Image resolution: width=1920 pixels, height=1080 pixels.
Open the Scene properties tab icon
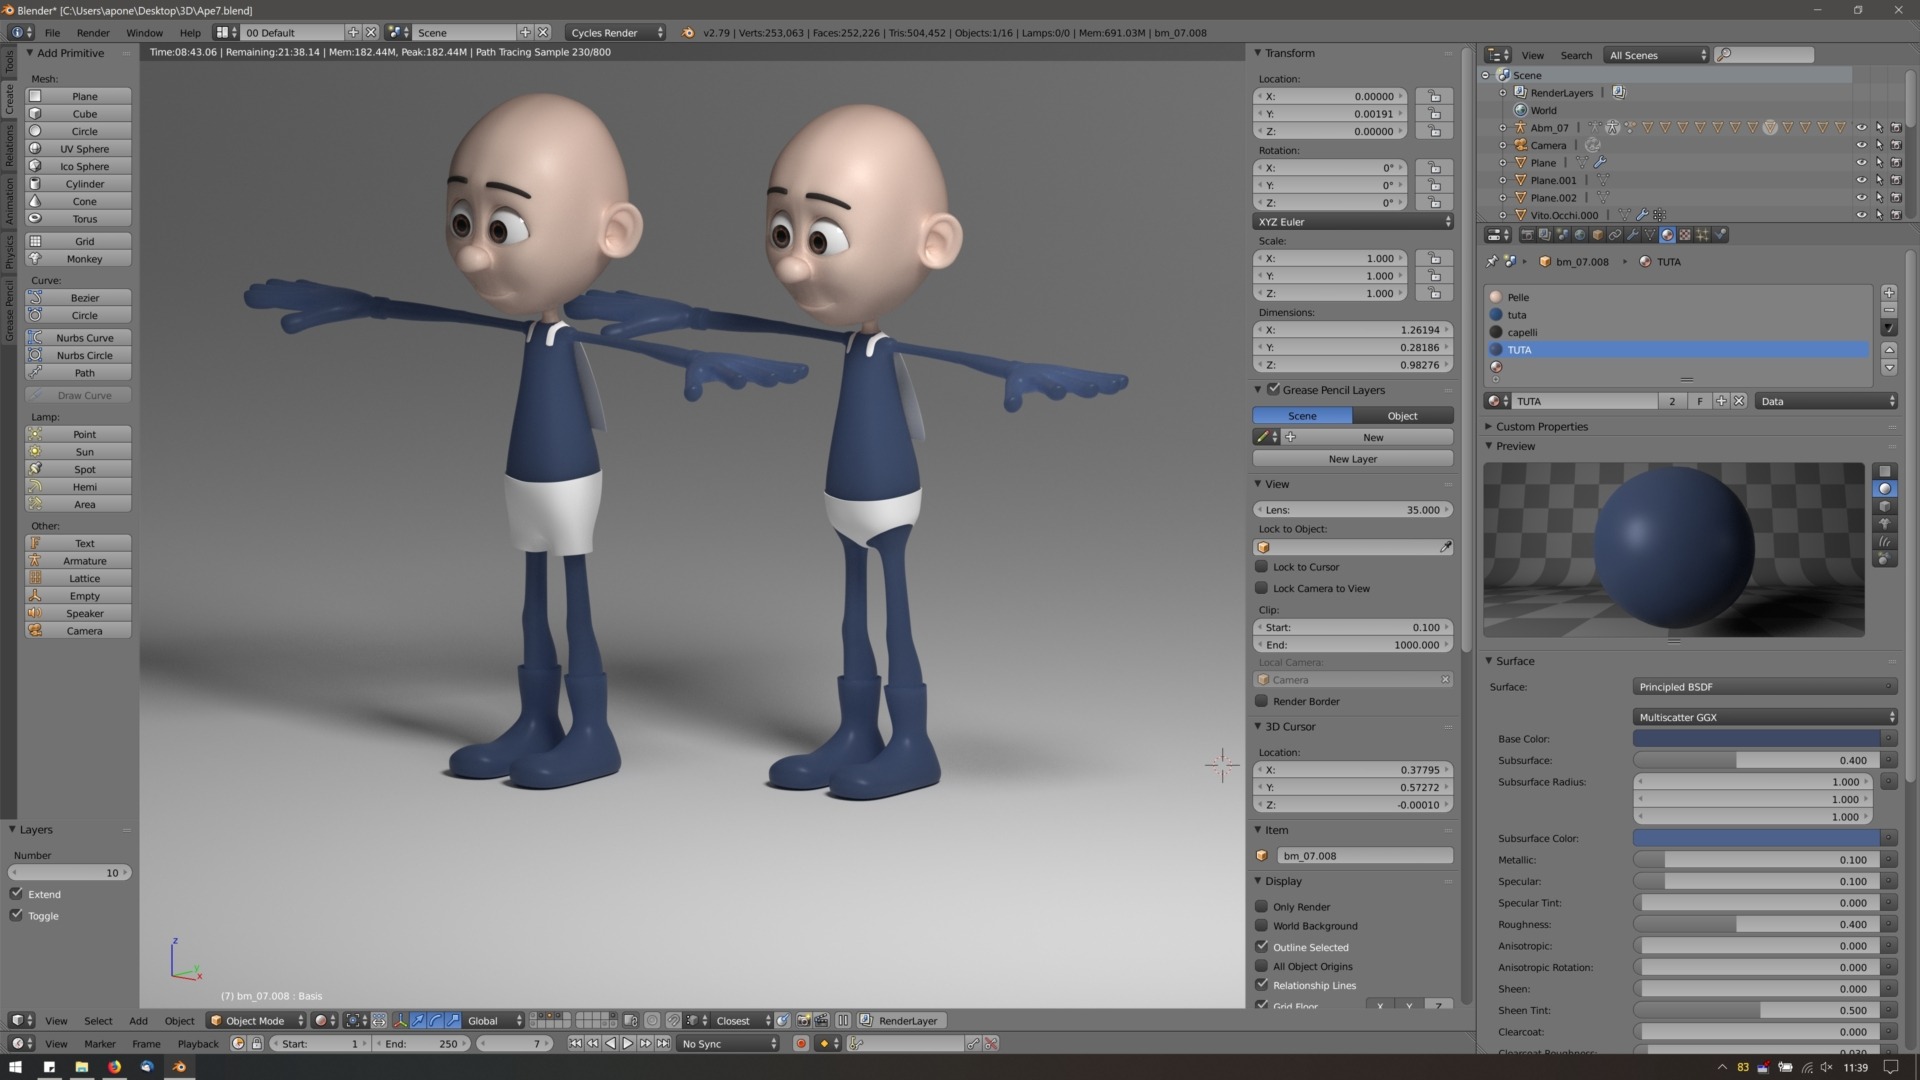pos(1562,235)
